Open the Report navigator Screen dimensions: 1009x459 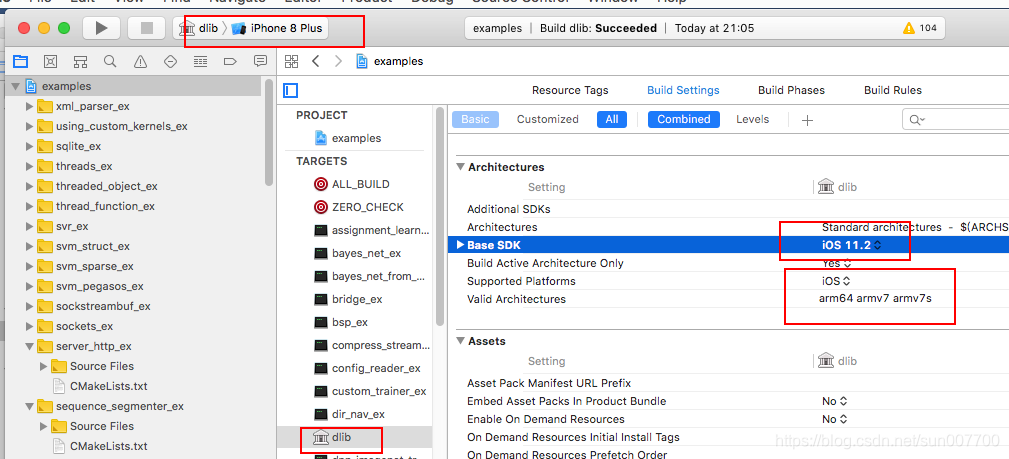[261, 62]
